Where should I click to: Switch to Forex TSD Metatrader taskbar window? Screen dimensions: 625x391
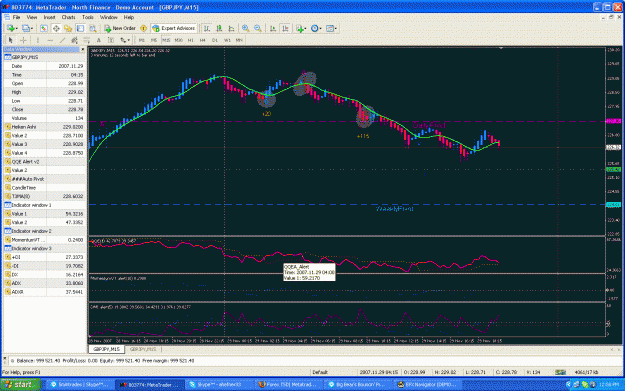288,385
